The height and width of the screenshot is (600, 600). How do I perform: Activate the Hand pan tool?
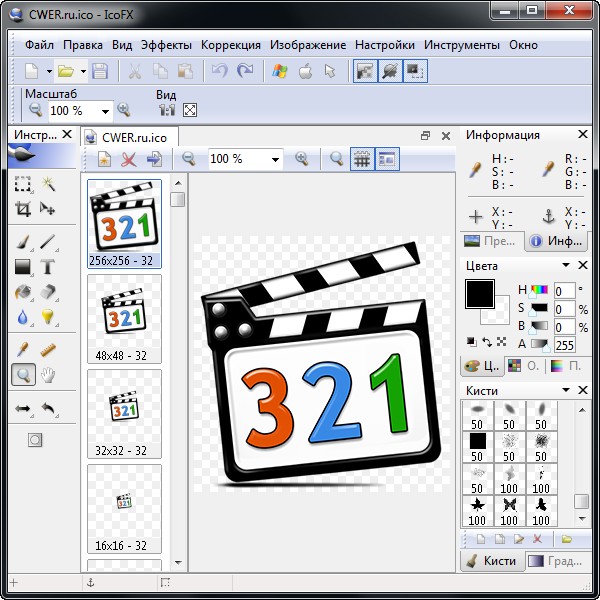47,375
